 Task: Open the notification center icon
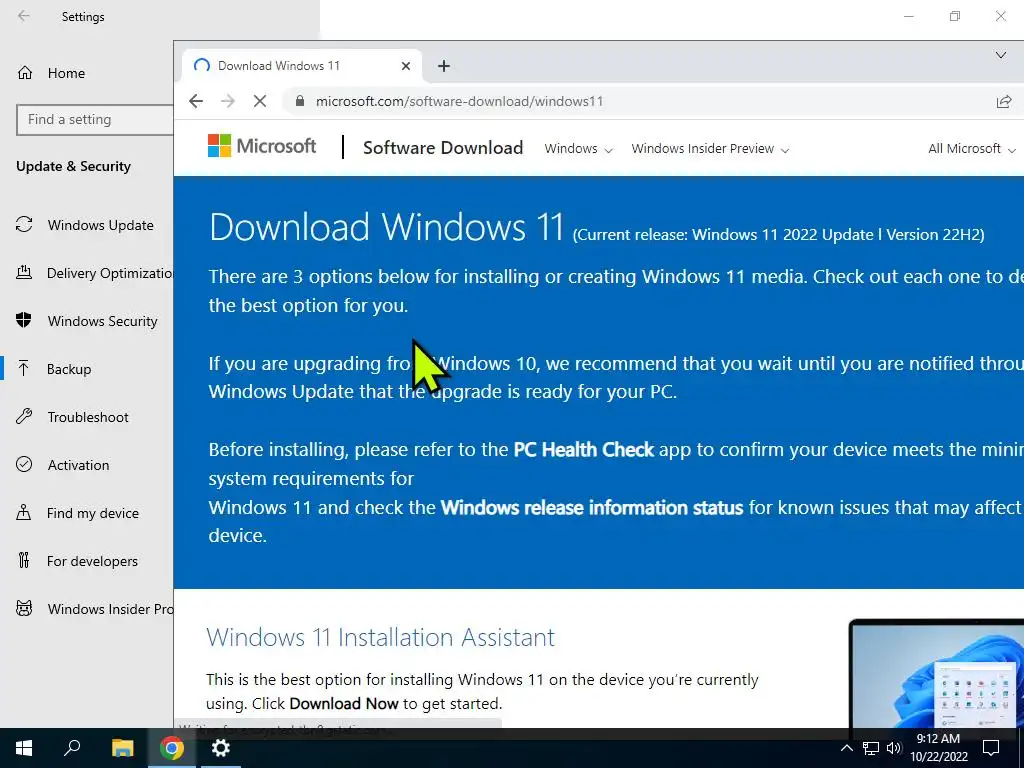pyautogui.click(x=991, y=748)
